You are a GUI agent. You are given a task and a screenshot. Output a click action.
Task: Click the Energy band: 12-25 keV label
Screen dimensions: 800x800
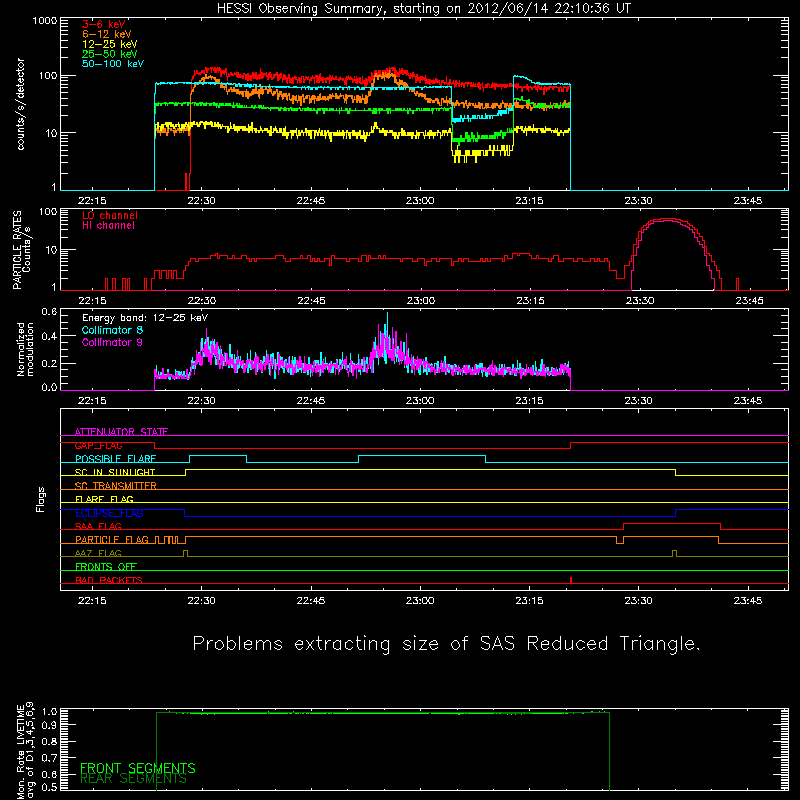coord(145,318)
